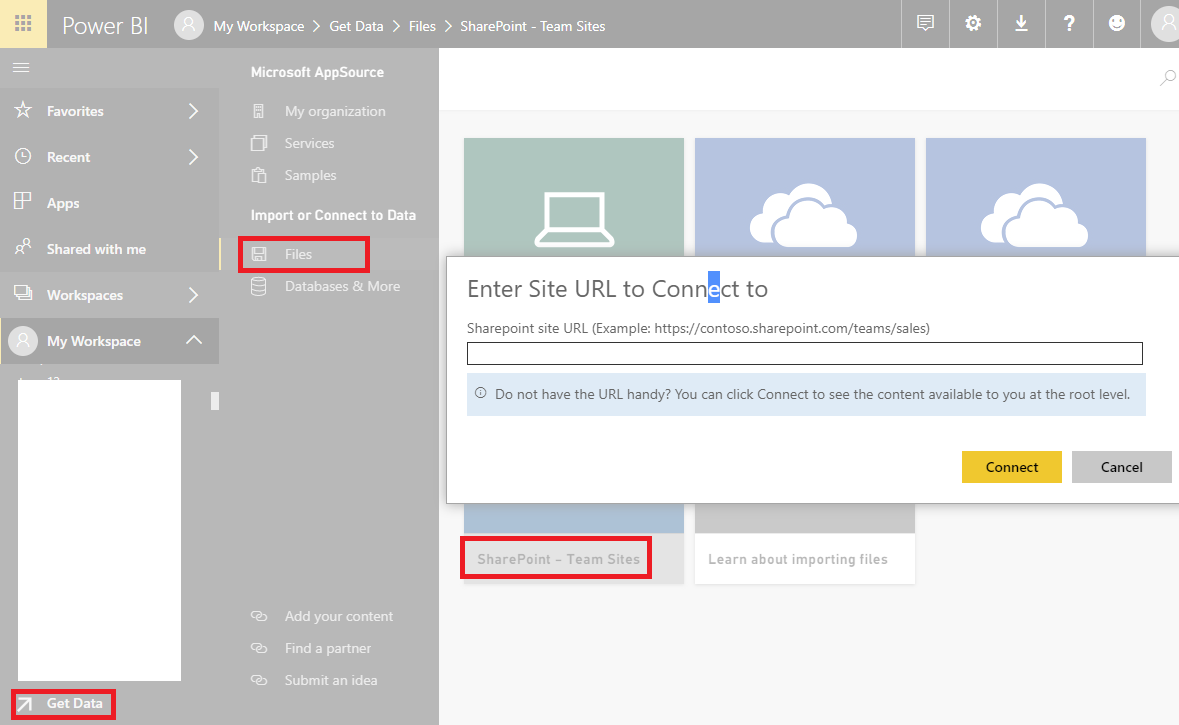This screenshot has width=1179, height=725.
Task: Select My organization under Microsoft AppSource
Action: point(335,111)
